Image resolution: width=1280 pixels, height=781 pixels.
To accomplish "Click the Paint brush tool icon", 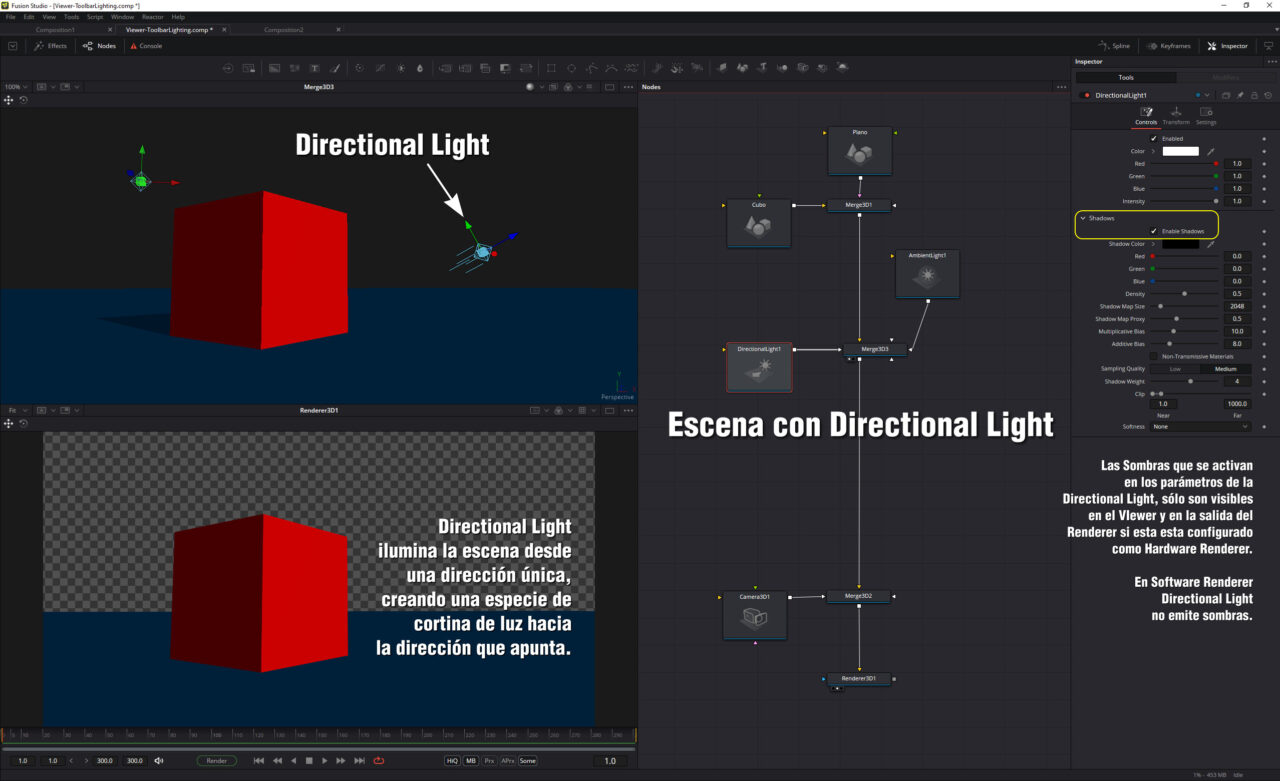I will click(335, 69).
